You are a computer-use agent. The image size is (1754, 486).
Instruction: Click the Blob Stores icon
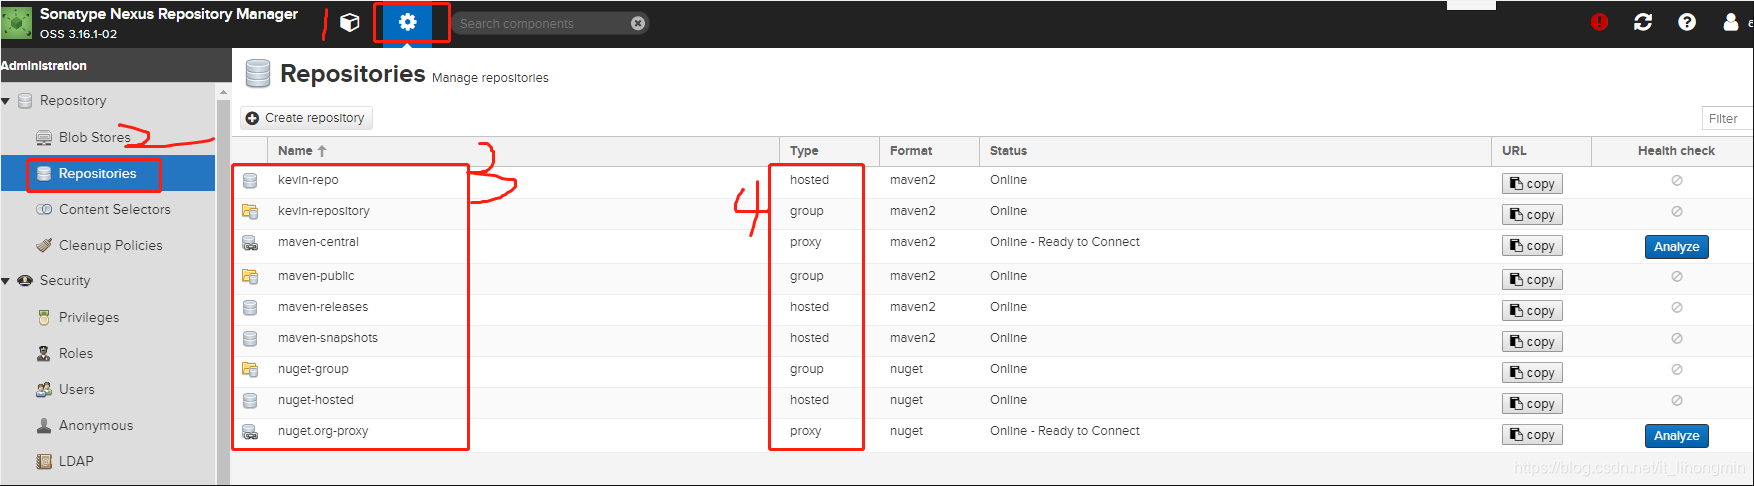tap(44, 138)
